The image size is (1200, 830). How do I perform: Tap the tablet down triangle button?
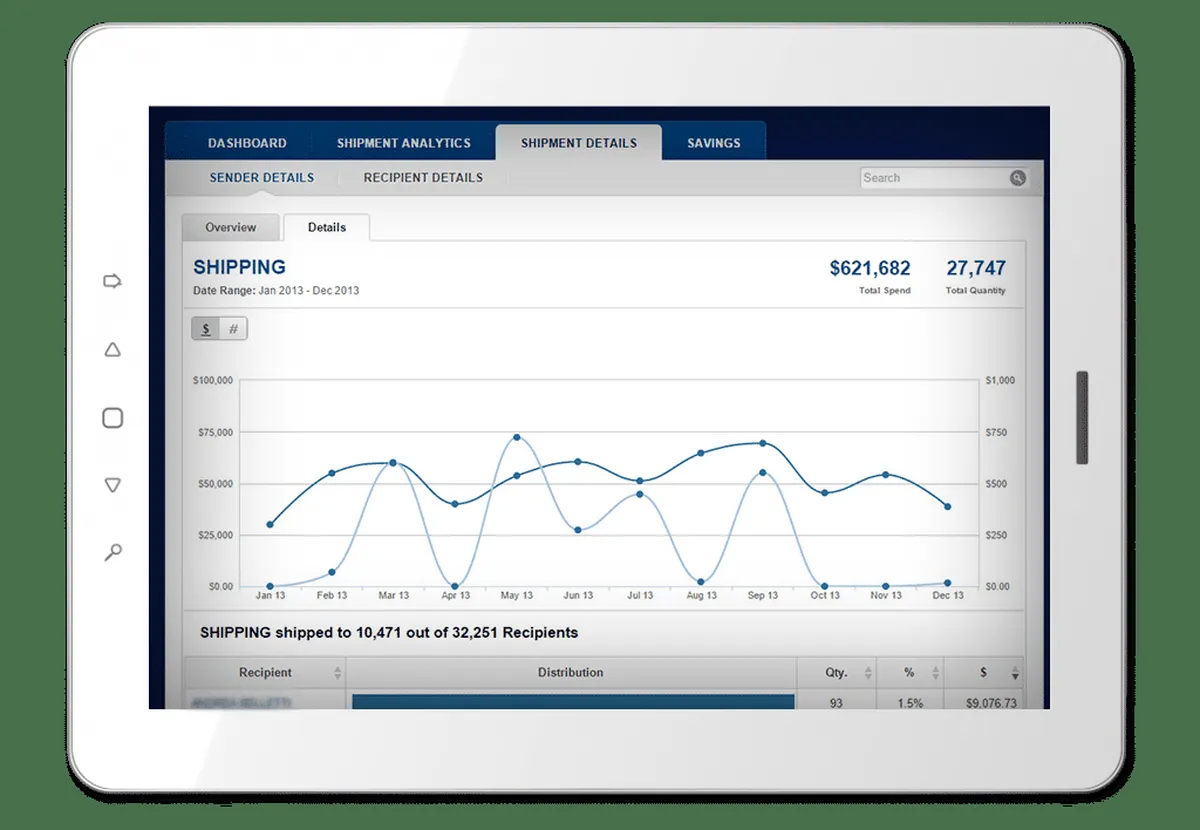click(x=113, y=485)
